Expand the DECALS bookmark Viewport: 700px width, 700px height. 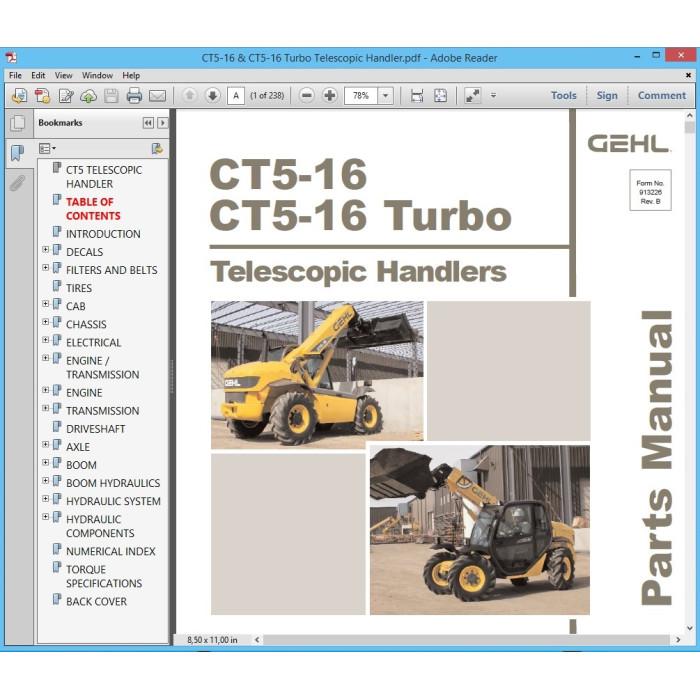pyautogui.click(x=46, y=250)
